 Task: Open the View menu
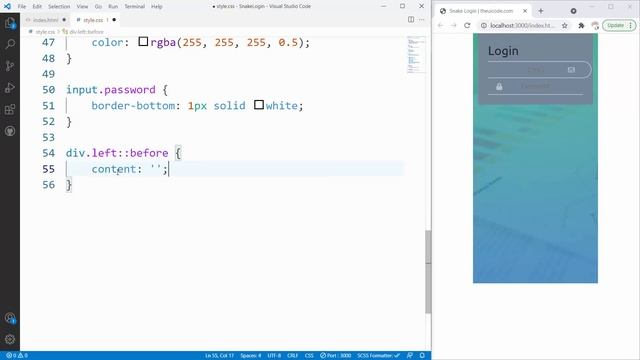pos(82,7)
